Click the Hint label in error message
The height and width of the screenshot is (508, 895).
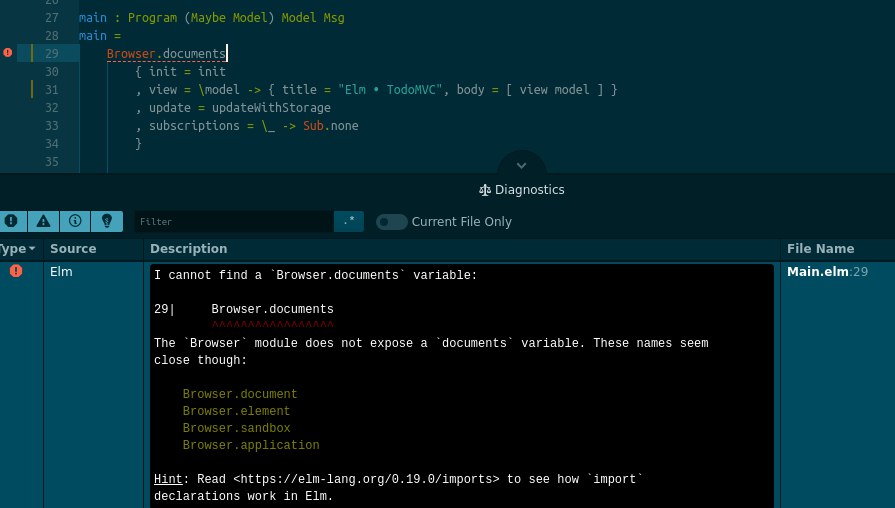tap(168, 479)
